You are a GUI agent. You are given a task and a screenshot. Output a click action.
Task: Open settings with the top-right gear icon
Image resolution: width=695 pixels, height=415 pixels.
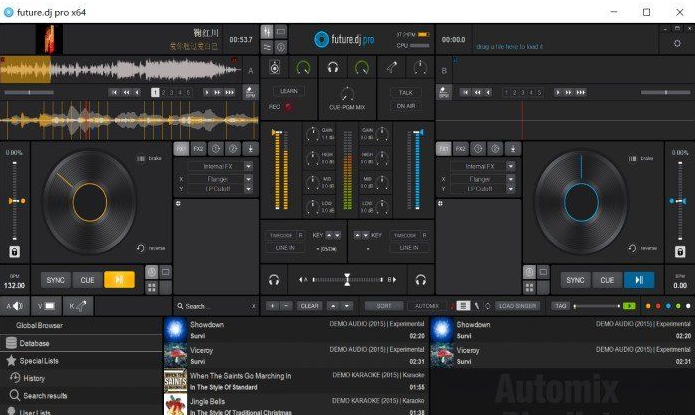click(x=677, y=44)
